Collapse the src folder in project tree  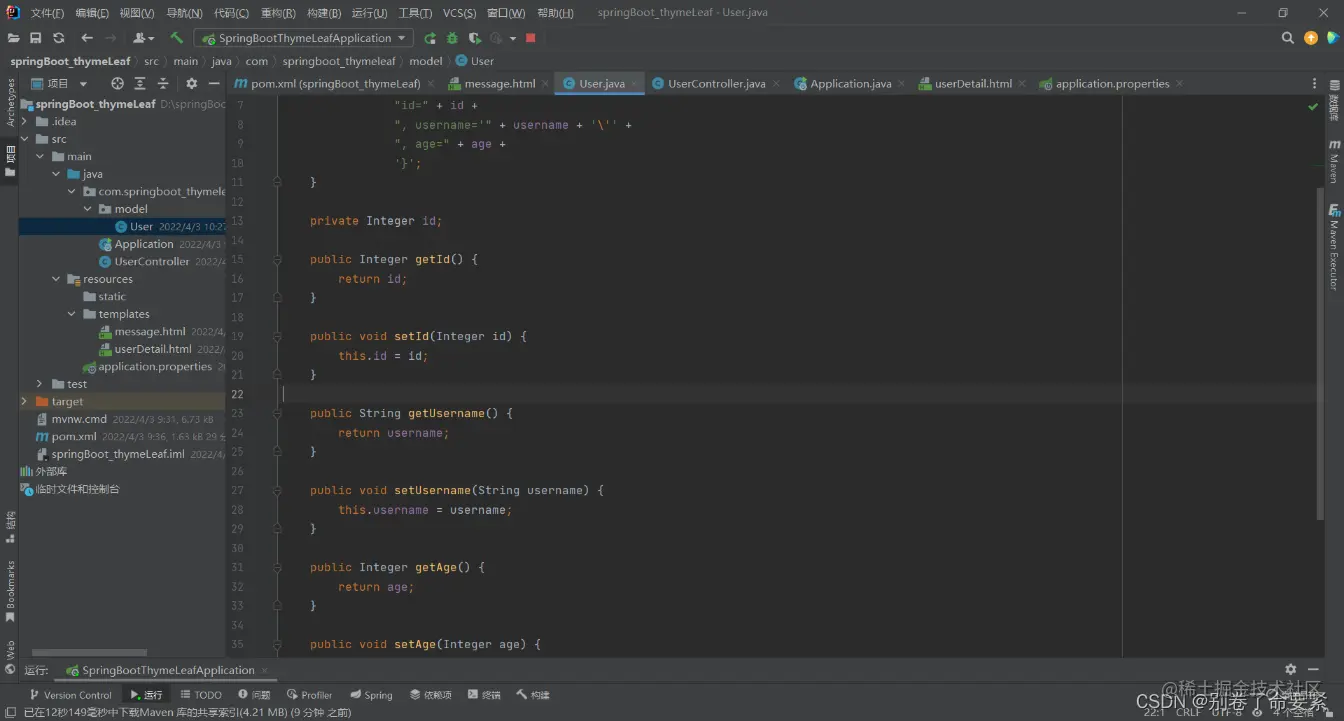click(x=25, y=139)
